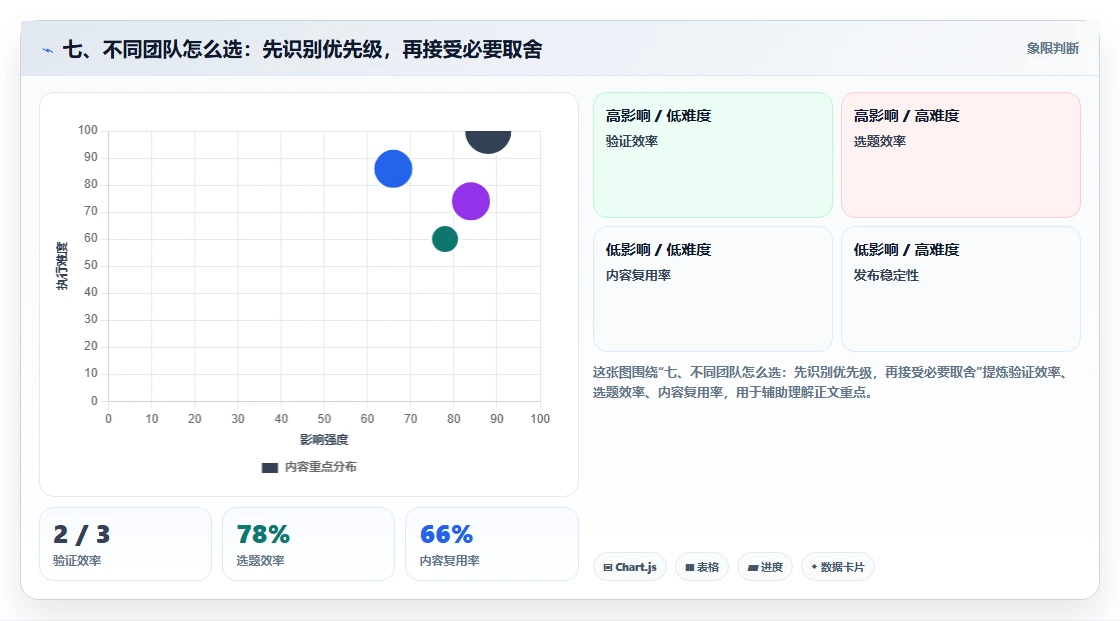Click the 2 / 3 验证效率 stat card
Viewport: 1120px width, 621px height.
(x=125, y=544)
